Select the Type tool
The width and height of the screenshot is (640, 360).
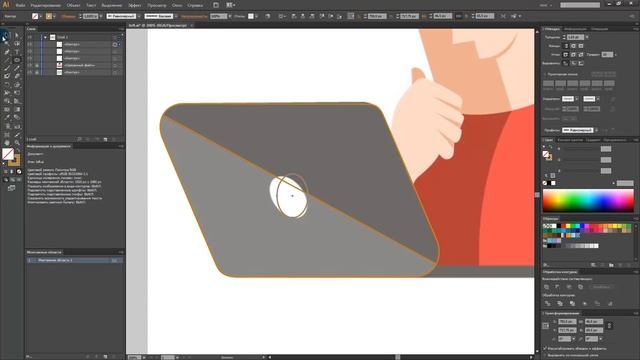pyautogui.click(x=17, y=52)
